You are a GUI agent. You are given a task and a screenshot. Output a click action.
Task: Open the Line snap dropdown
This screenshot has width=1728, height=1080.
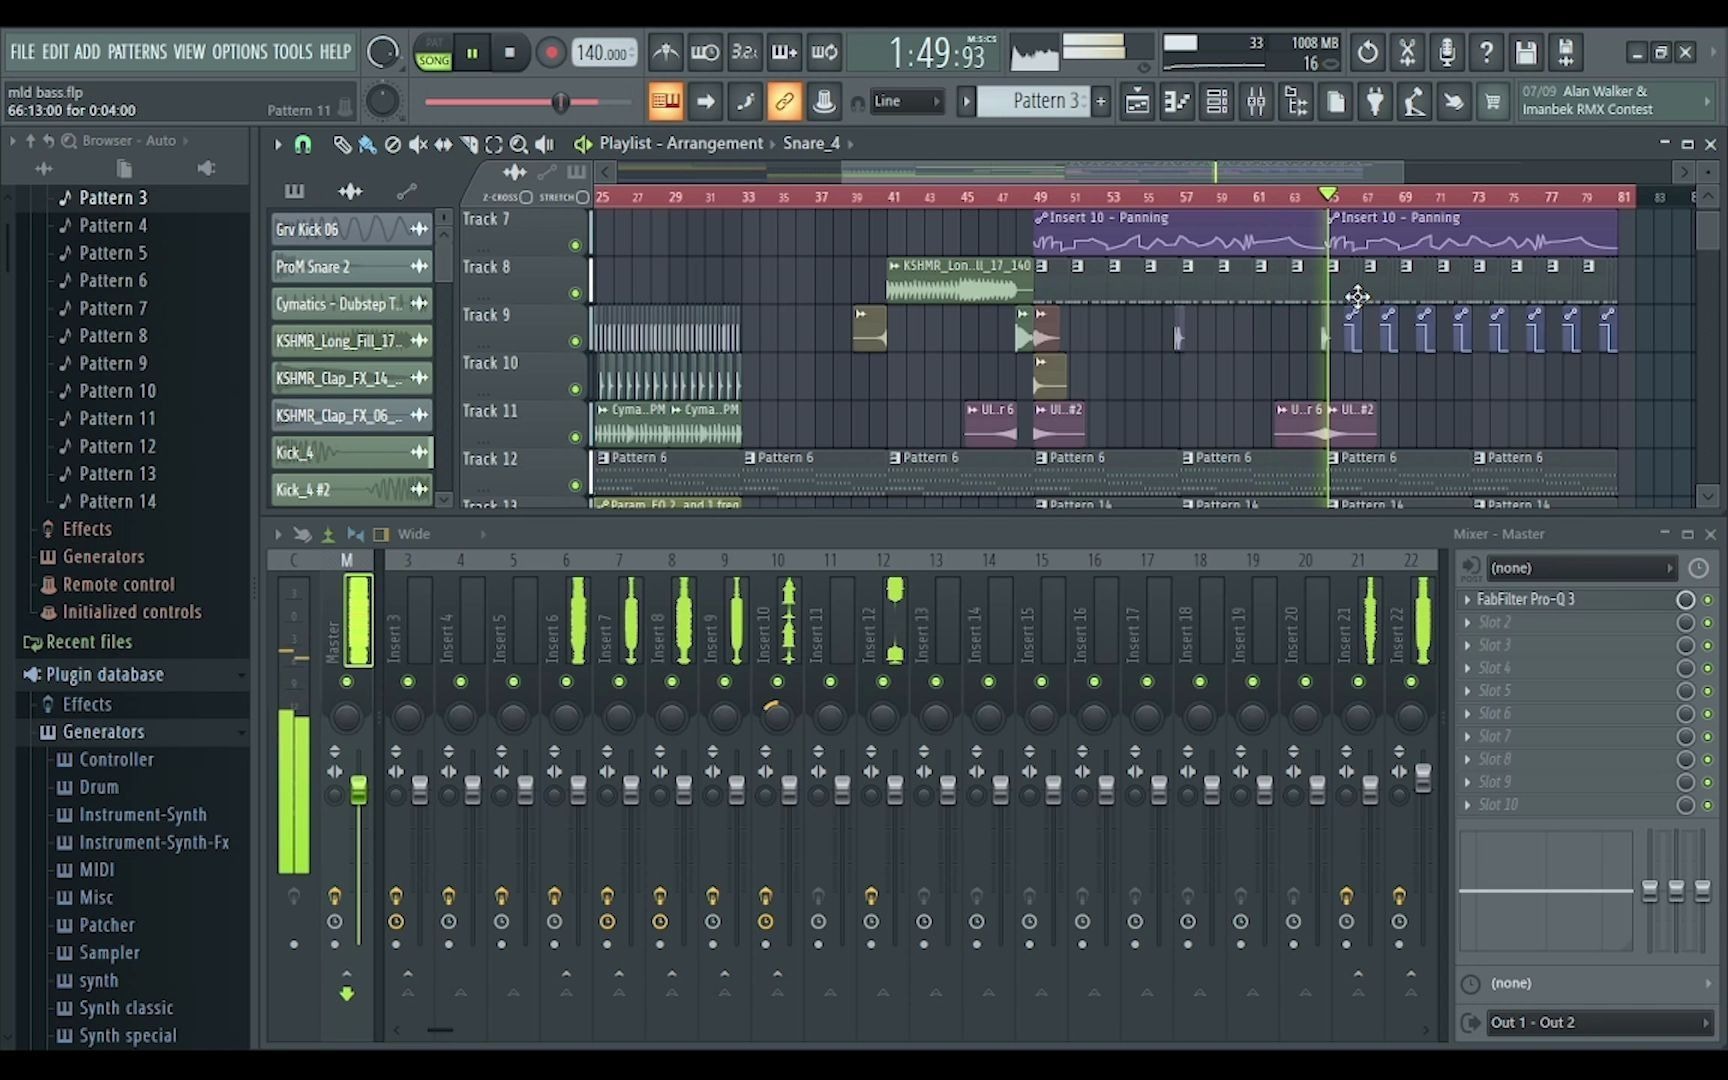coord(906,101)
